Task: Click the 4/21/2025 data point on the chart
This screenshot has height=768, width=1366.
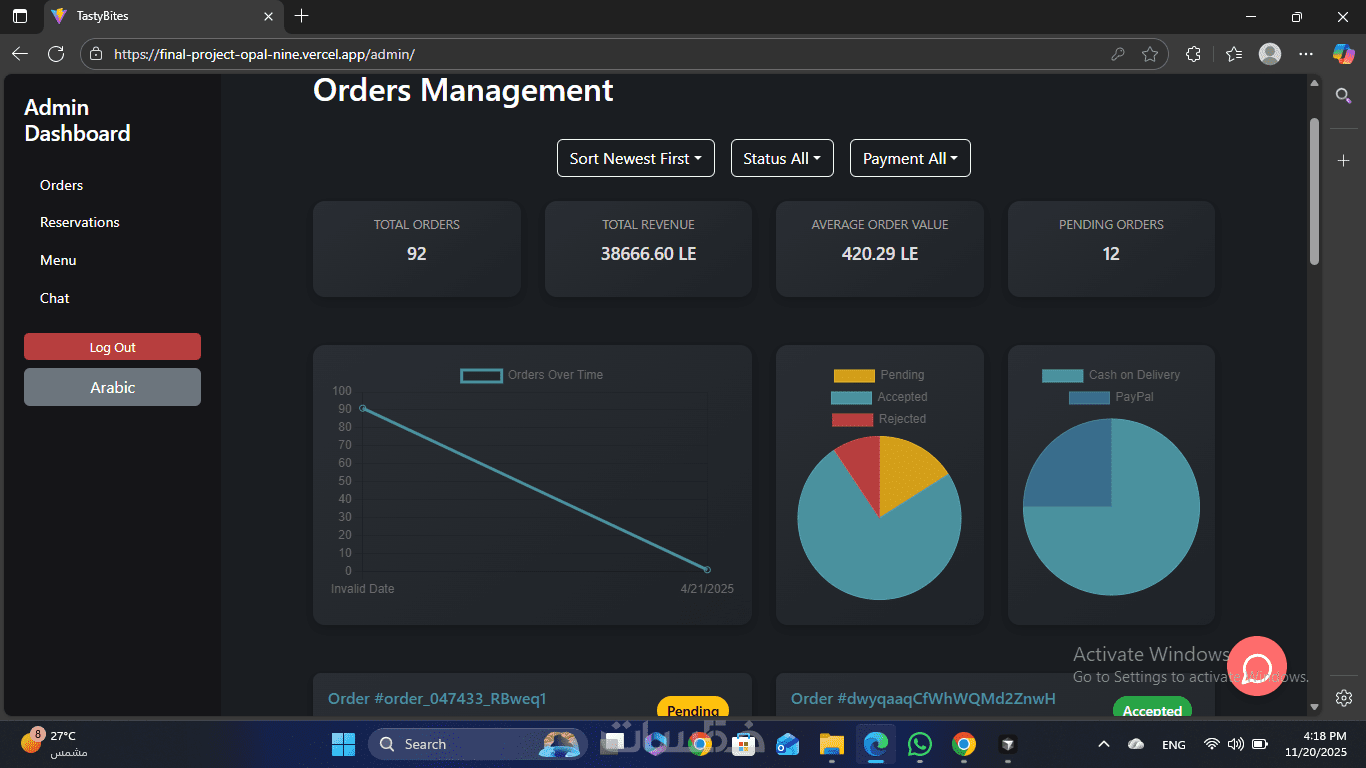Action: 707,569
